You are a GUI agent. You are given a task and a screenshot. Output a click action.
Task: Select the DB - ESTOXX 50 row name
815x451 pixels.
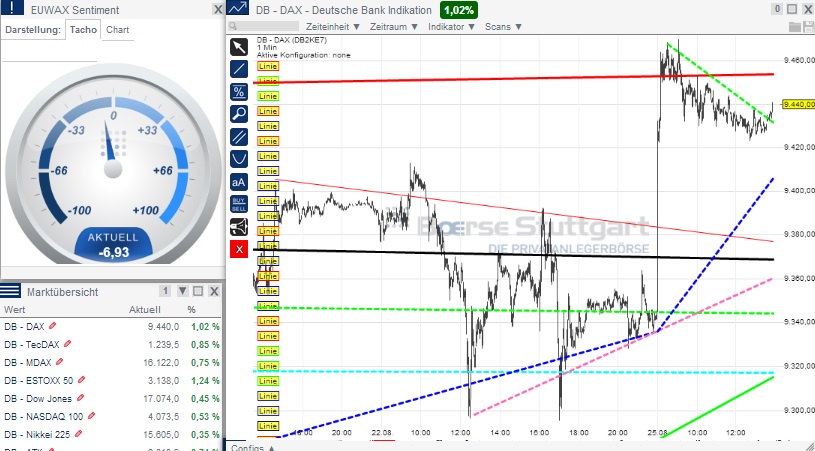(38, 380)
